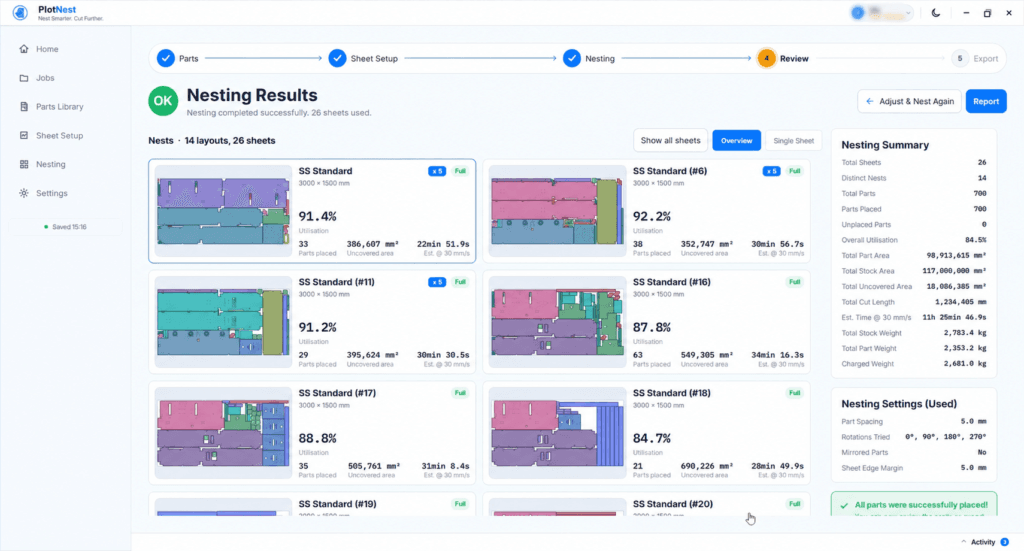Click Show all sheets button
This screenshot has height=551, width=1024.
pos(670,140)
